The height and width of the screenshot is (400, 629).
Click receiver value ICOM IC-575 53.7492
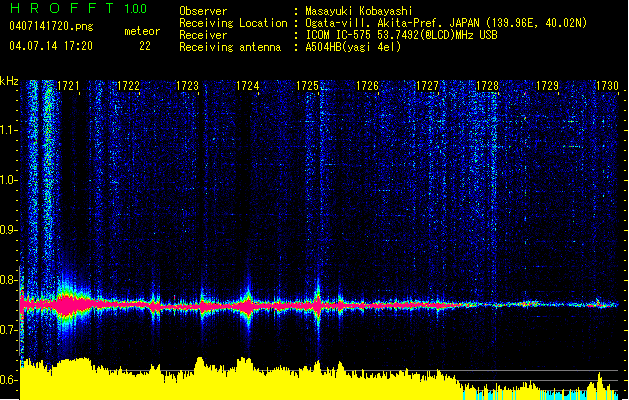tap(401, 35)
